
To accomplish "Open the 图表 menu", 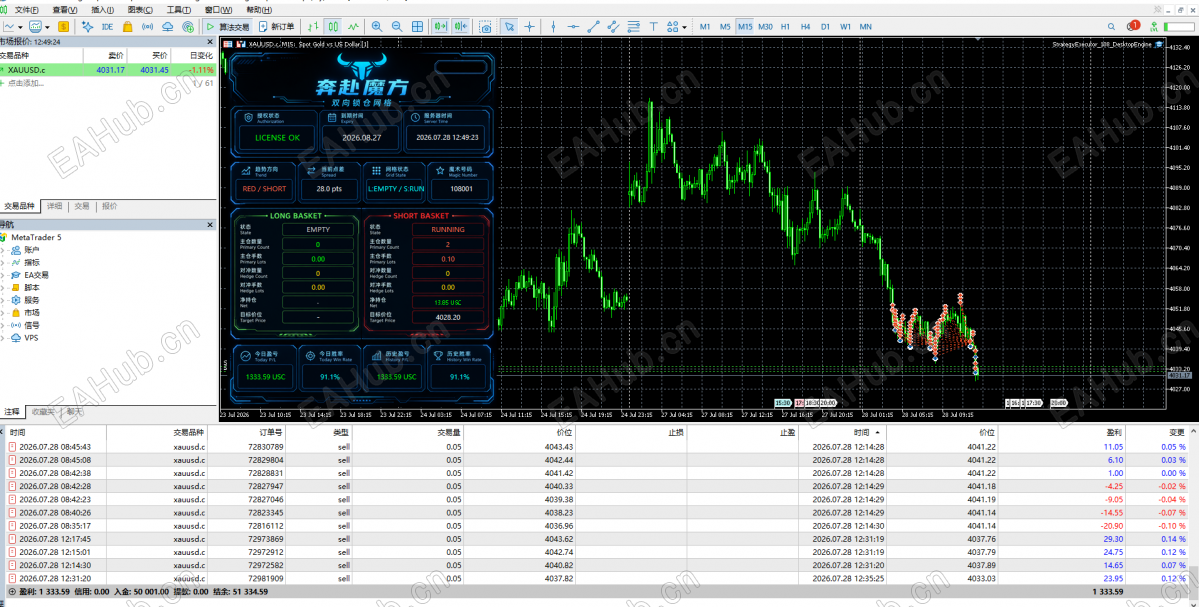I will click(140, 10).
